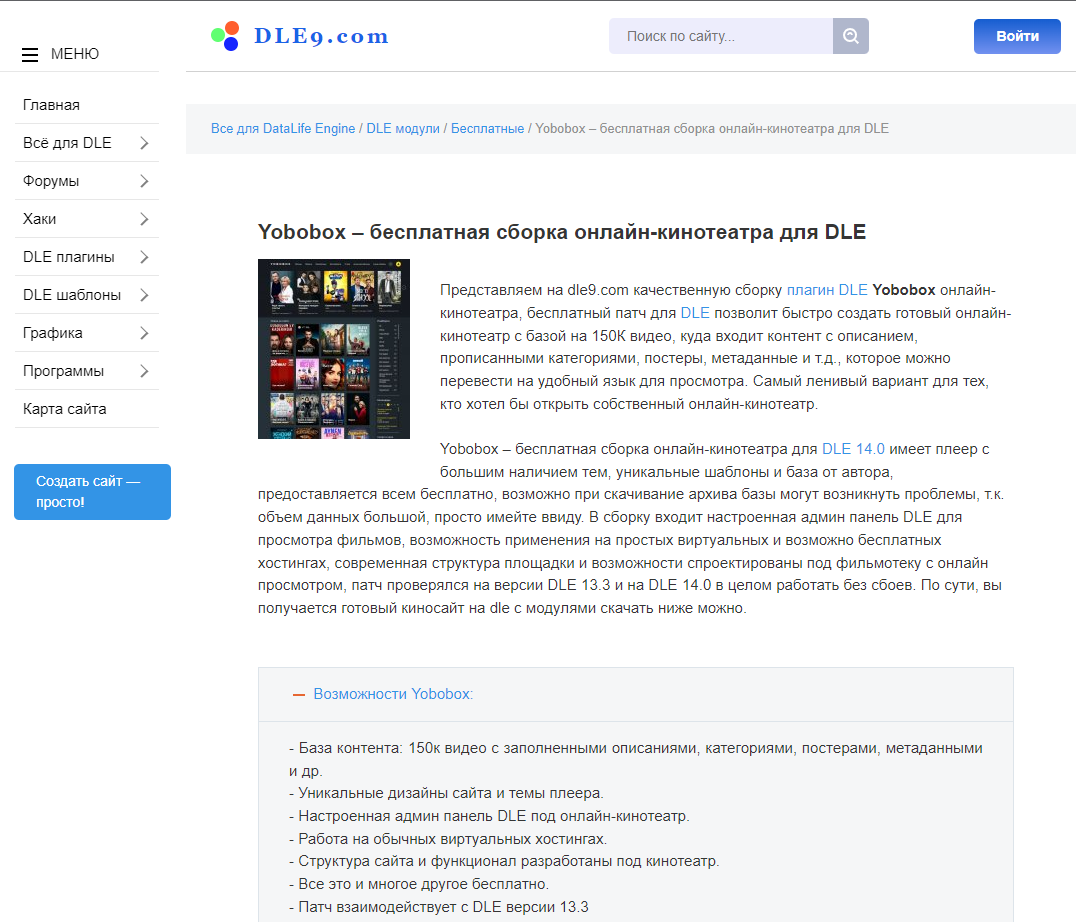Open DLE модули breadcrumb link
The height and width of the screenshot is (922, 1076).
[403, 128]
